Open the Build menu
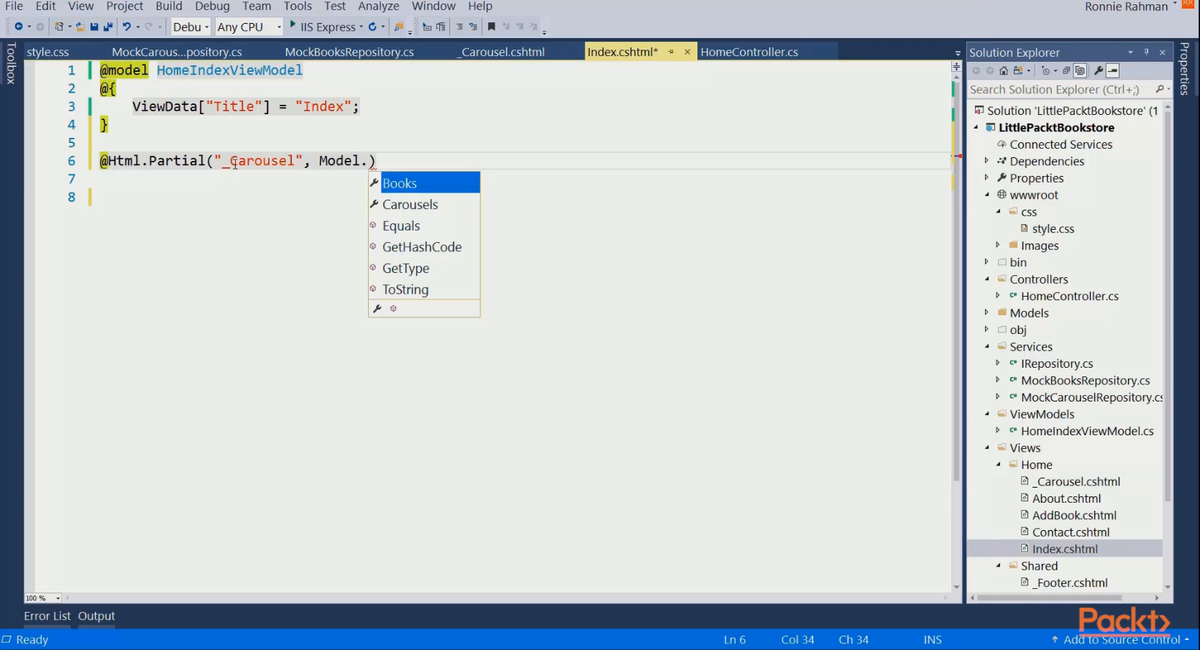Screen dimensions: 1200x650 (169, 6)
